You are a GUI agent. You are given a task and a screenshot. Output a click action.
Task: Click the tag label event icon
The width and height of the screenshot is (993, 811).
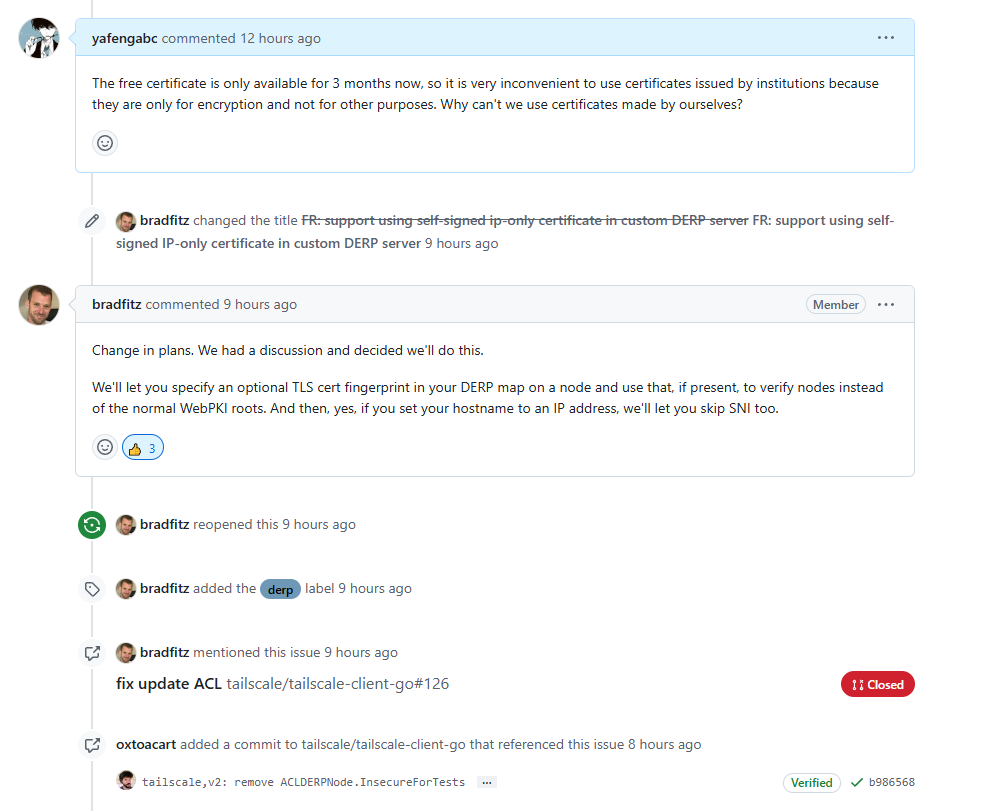(92, 589)
